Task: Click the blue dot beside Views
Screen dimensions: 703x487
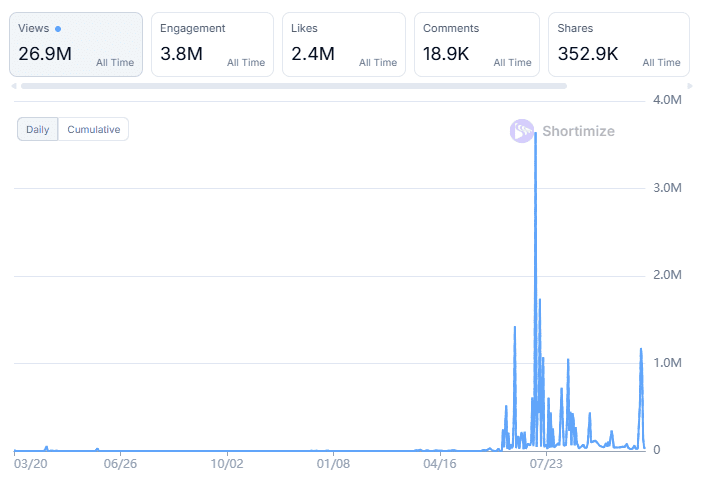Action: (58, 29)
